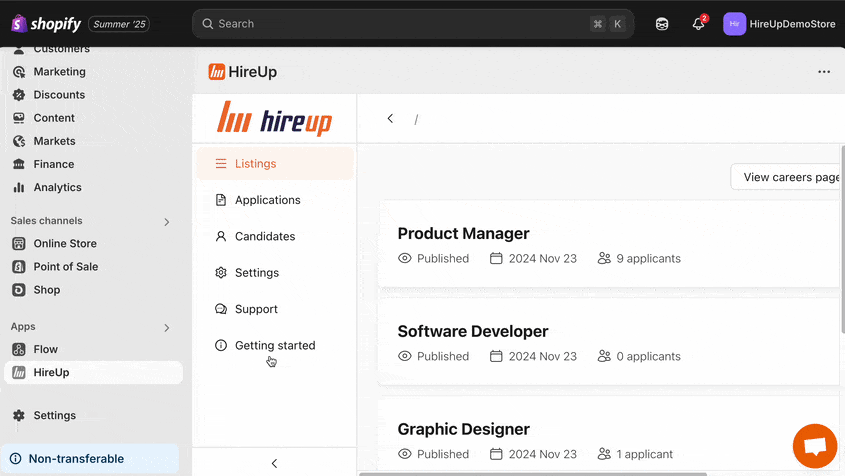
Task: Click the horizontal scrollbar at bottom
Action: click(530, 473)
